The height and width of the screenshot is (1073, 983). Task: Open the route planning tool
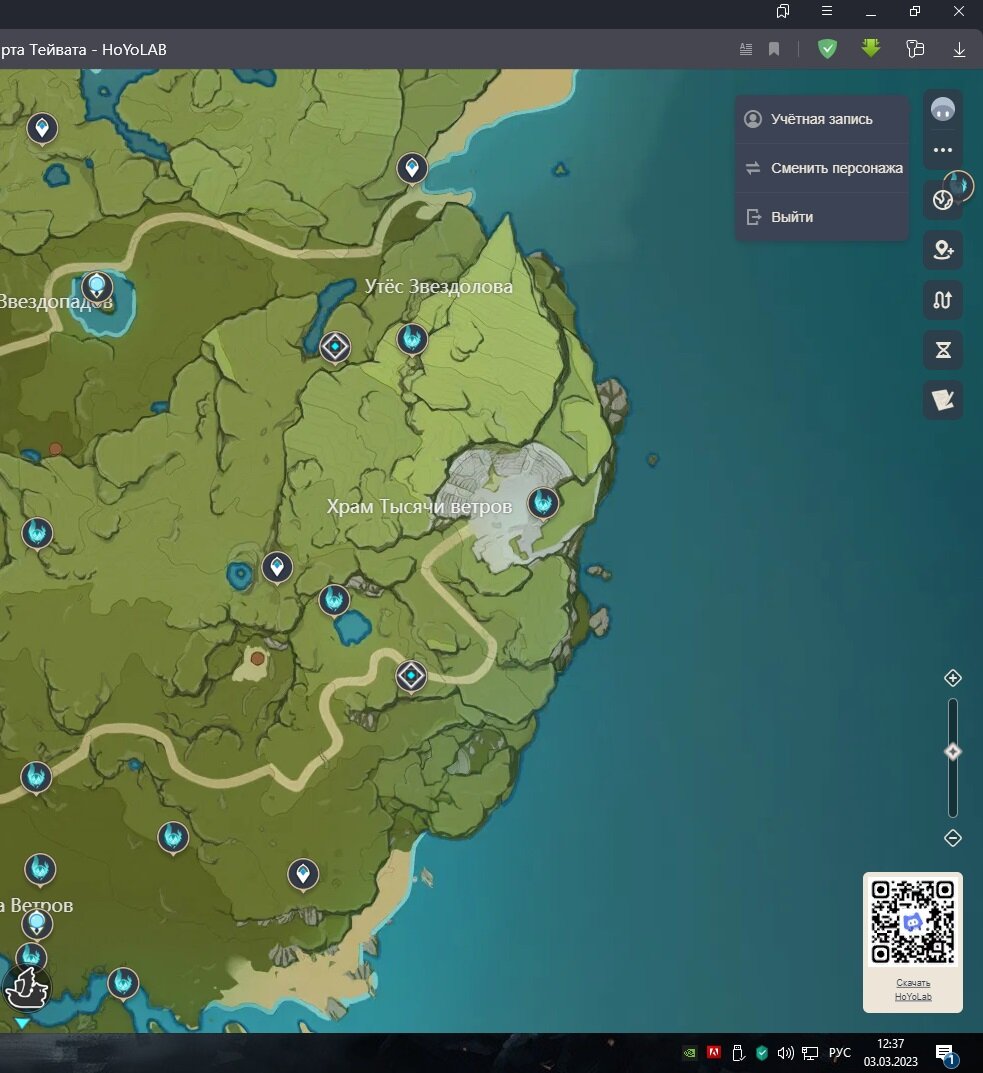click(x=943, y=300)
